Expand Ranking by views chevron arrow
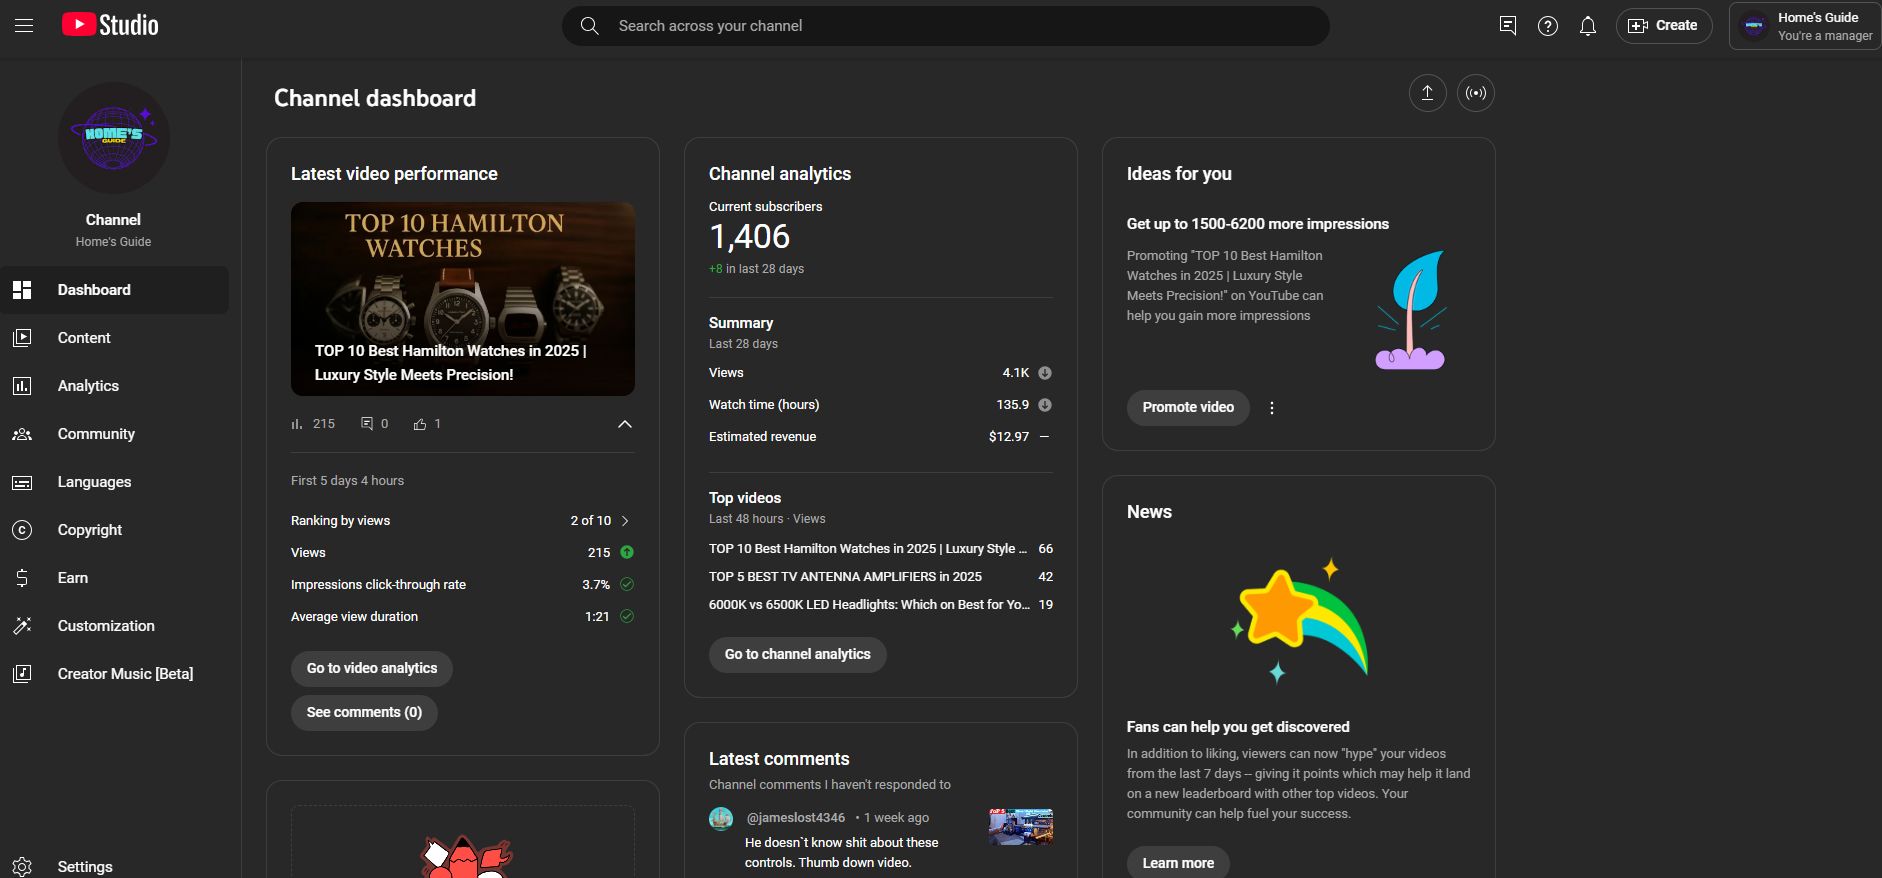This screenshot has height=878, width=1882. pos(625,521)
